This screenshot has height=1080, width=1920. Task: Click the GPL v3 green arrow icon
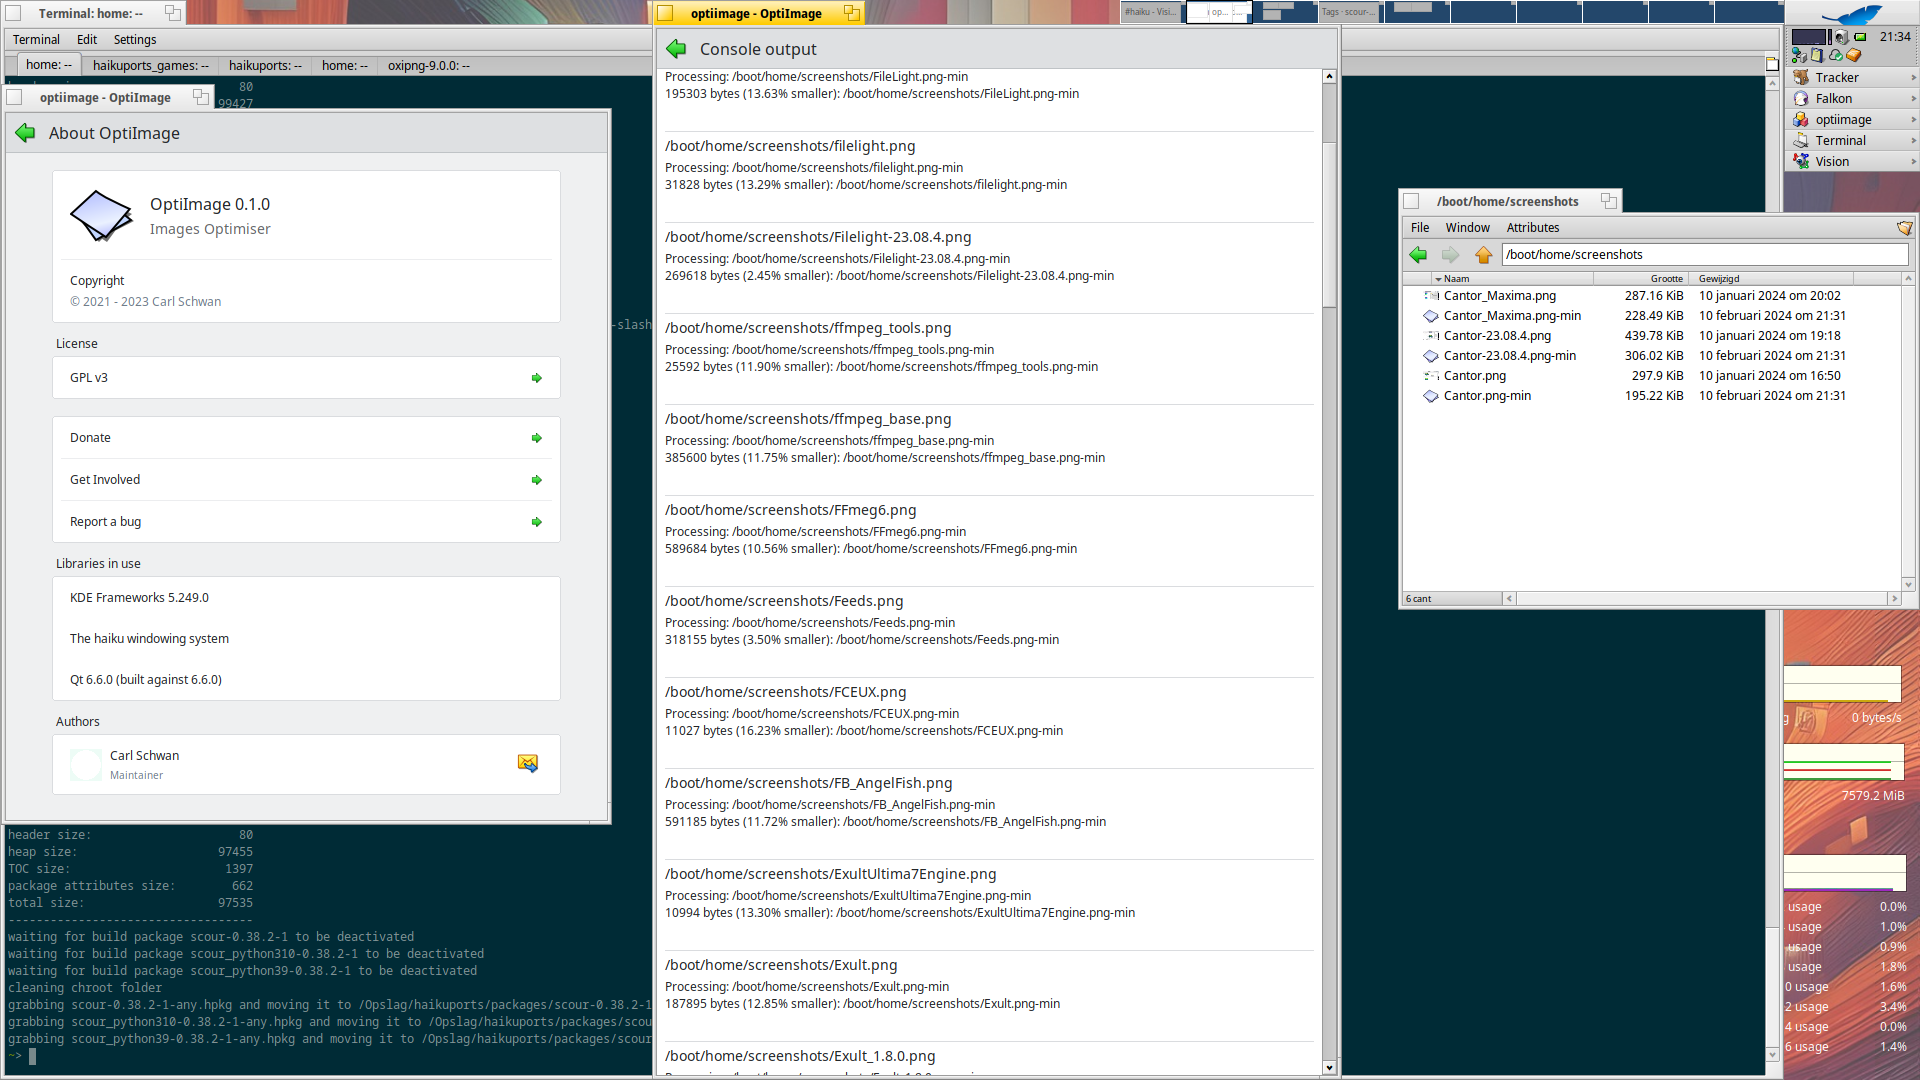point(537,378)
